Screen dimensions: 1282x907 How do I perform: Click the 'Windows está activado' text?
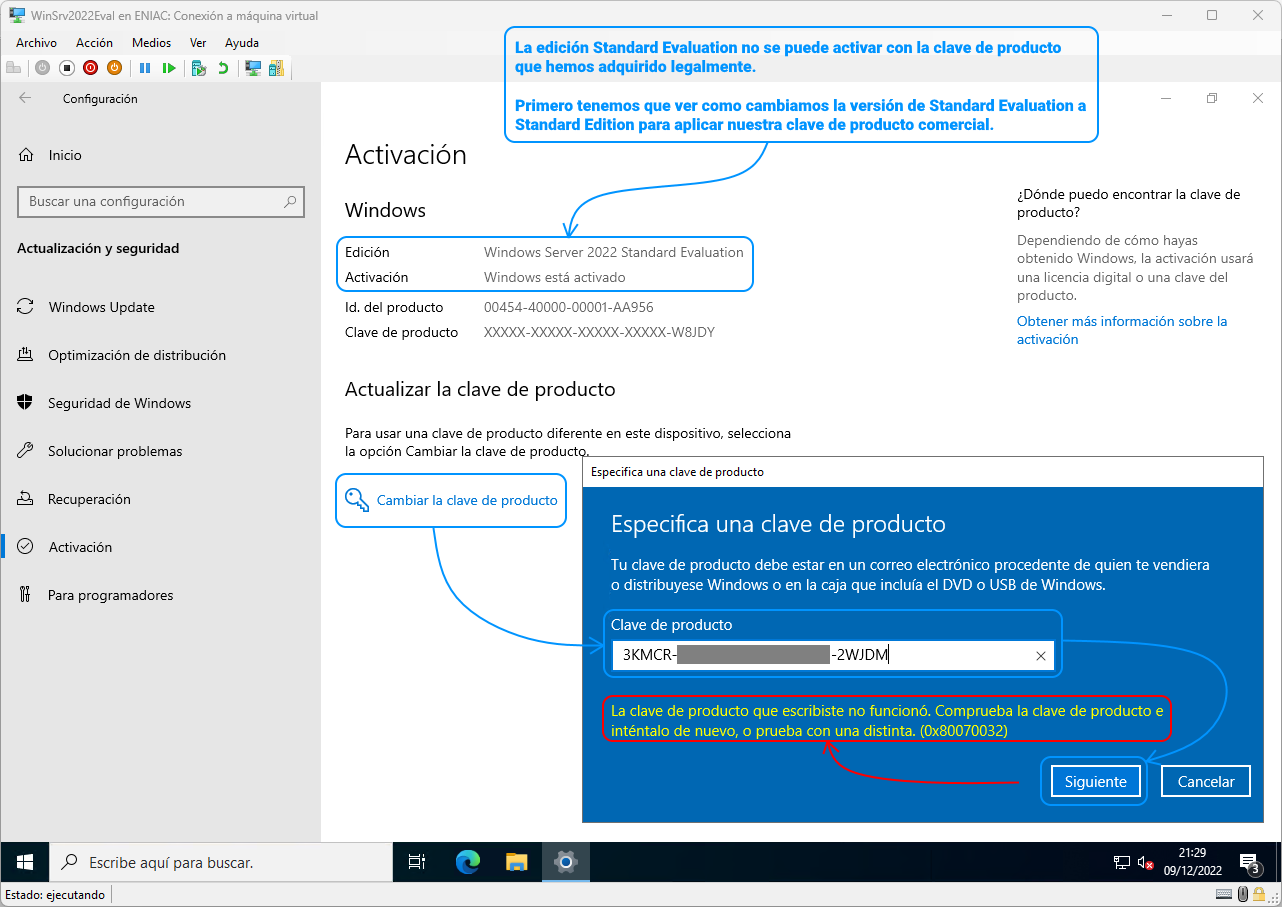tap(555, 277)
